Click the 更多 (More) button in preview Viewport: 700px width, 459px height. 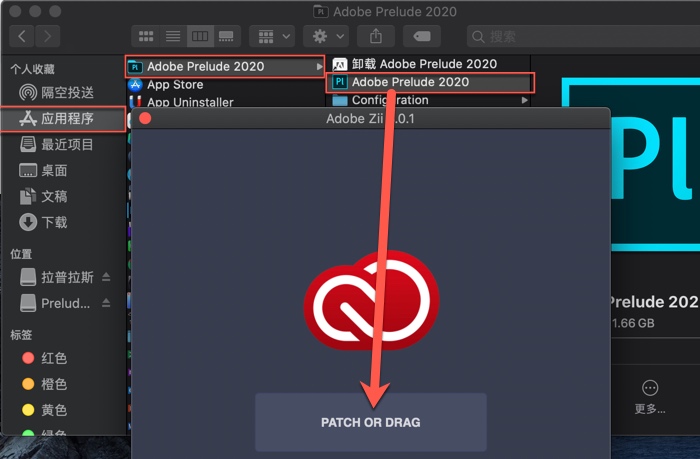650,396
